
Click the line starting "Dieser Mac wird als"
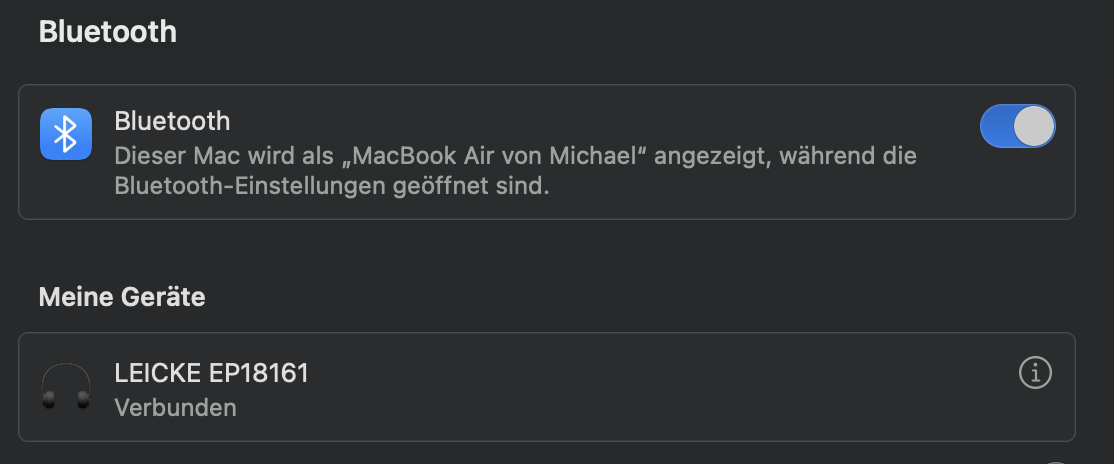coord(515,157)
